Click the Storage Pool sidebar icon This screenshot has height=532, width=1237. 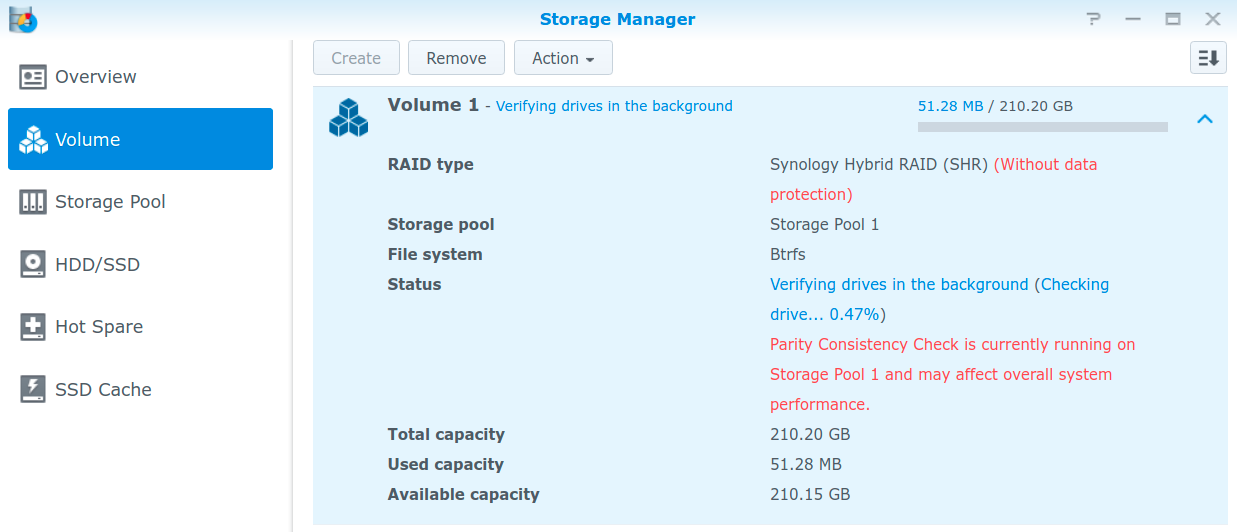(33, 202)
